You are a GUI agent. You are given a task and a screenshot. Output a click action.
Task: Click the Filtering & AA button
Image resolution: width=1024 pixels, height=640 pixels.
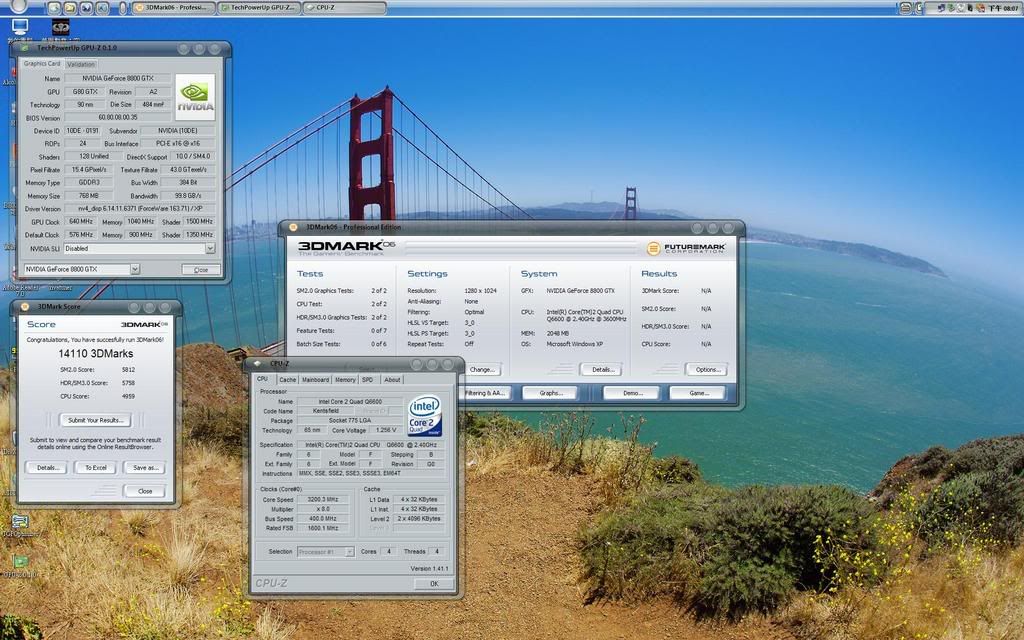click(485, 393)
